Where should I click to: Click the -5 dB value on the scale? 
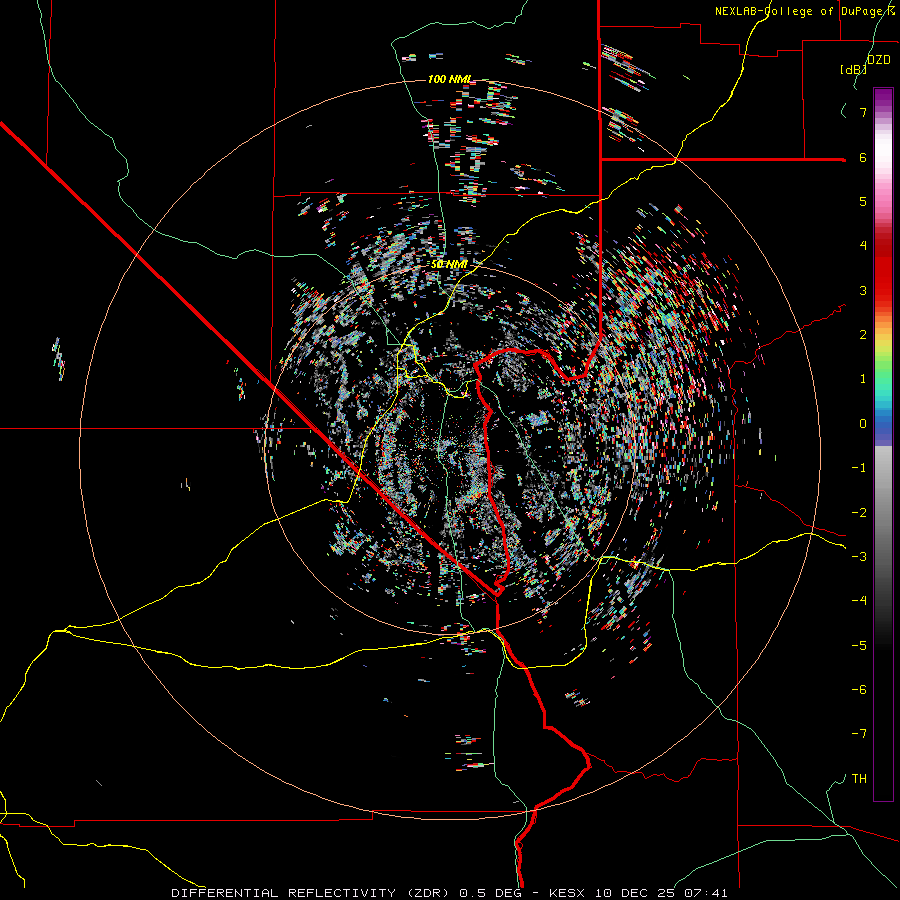coord(859,645)
